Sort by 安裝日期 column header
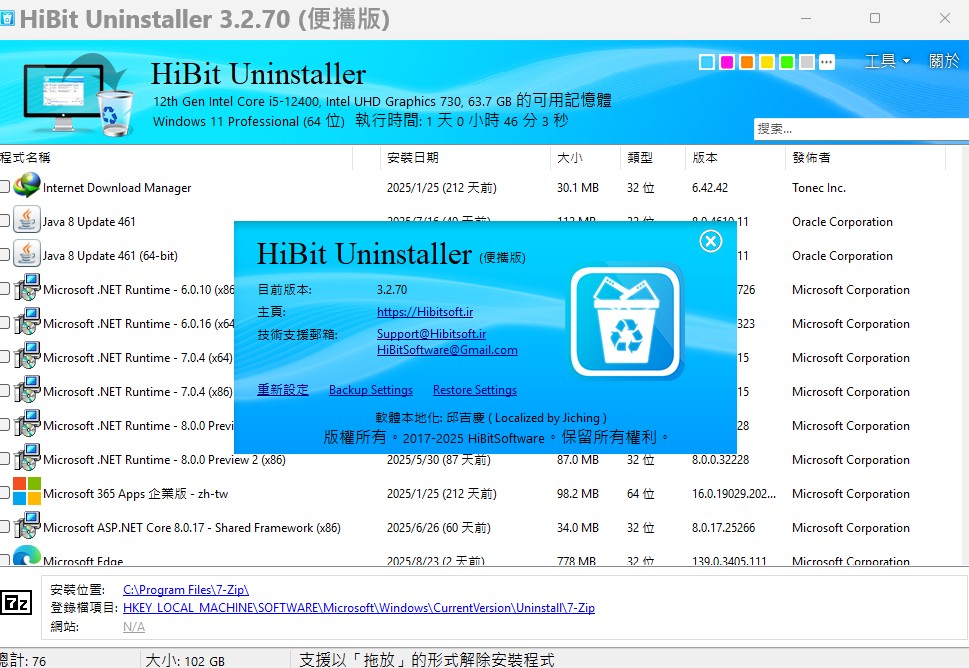 (465, 158)
